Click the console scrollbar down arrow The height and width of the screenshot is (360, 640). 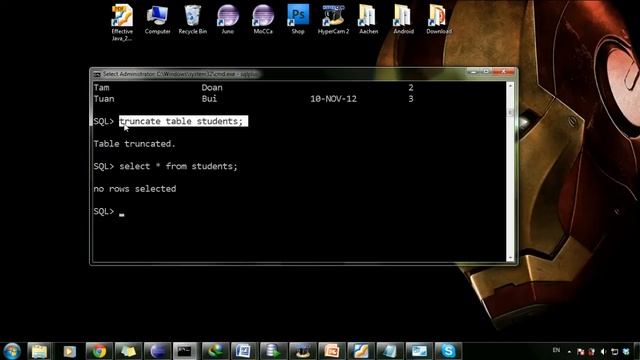click(510, 258)
